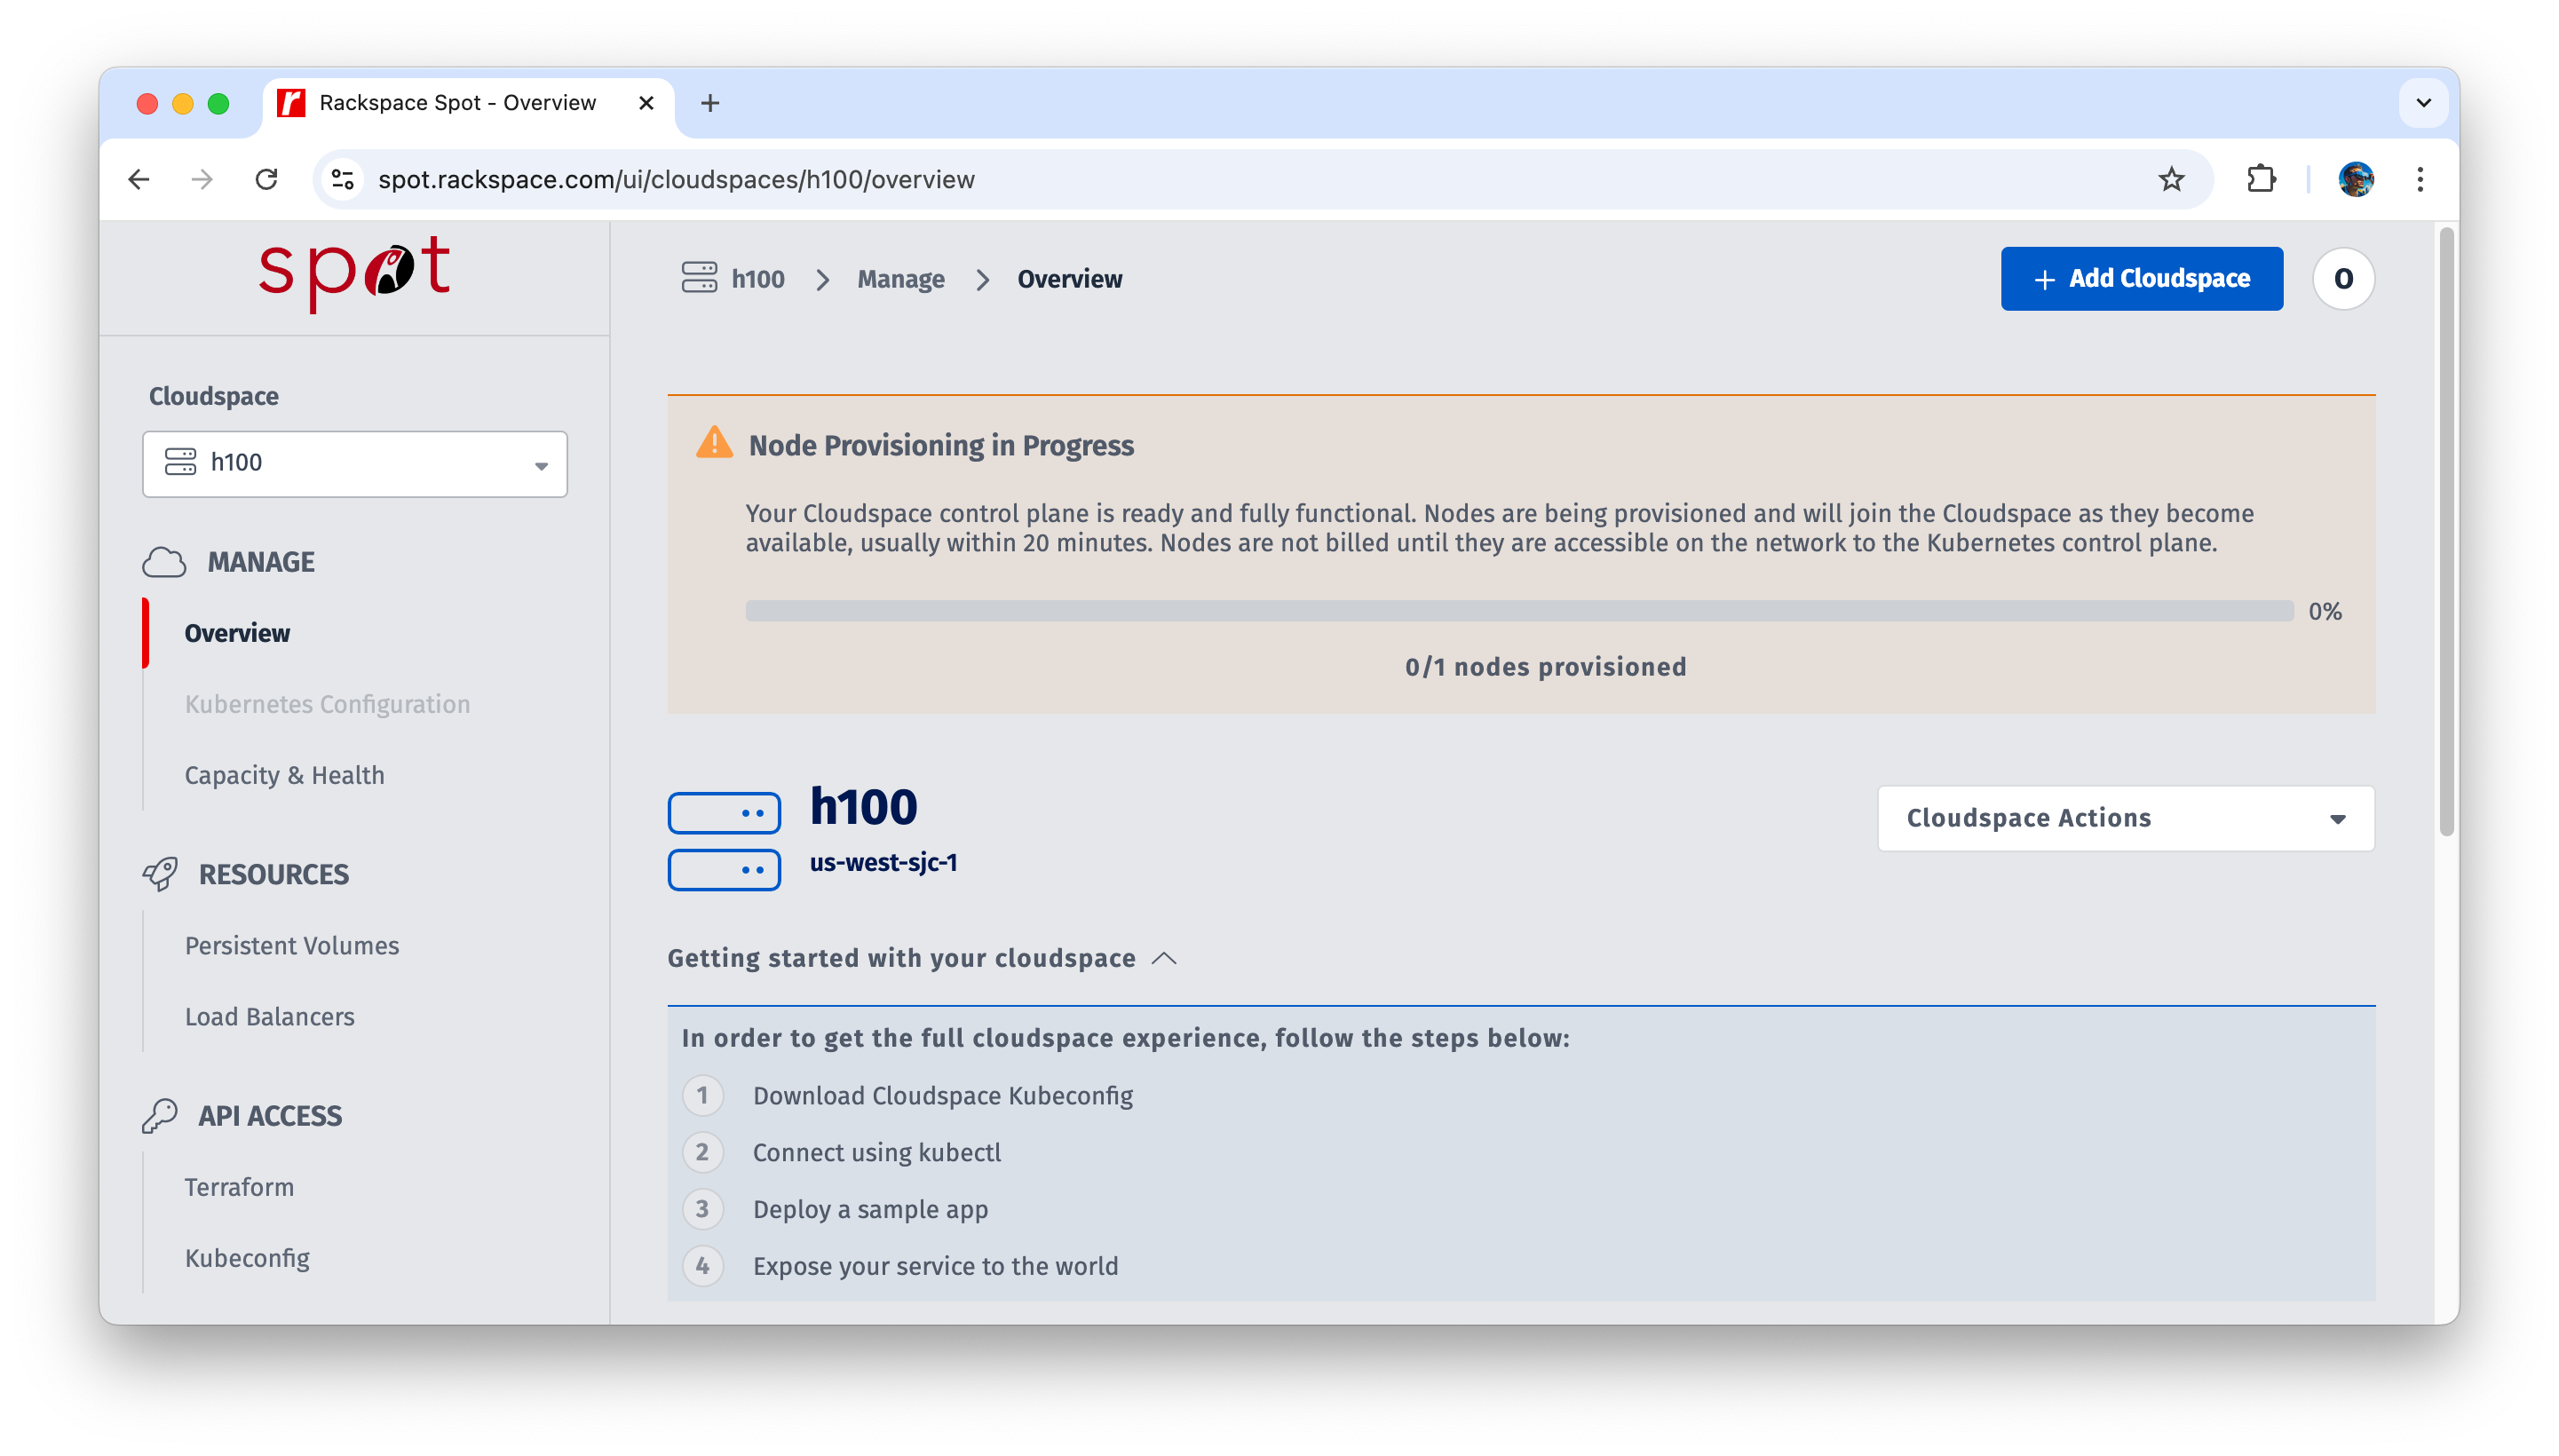Click the Add Cloudspace button
This screenshot has width=2559, height=1456.
[2141, 278]
